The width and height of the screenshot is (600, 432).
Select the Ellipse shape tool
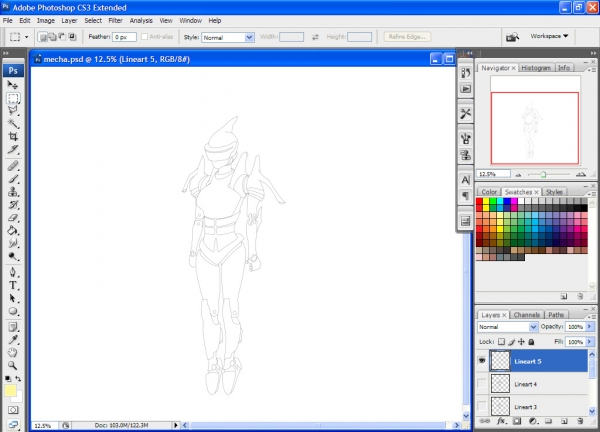coord(13,311)
